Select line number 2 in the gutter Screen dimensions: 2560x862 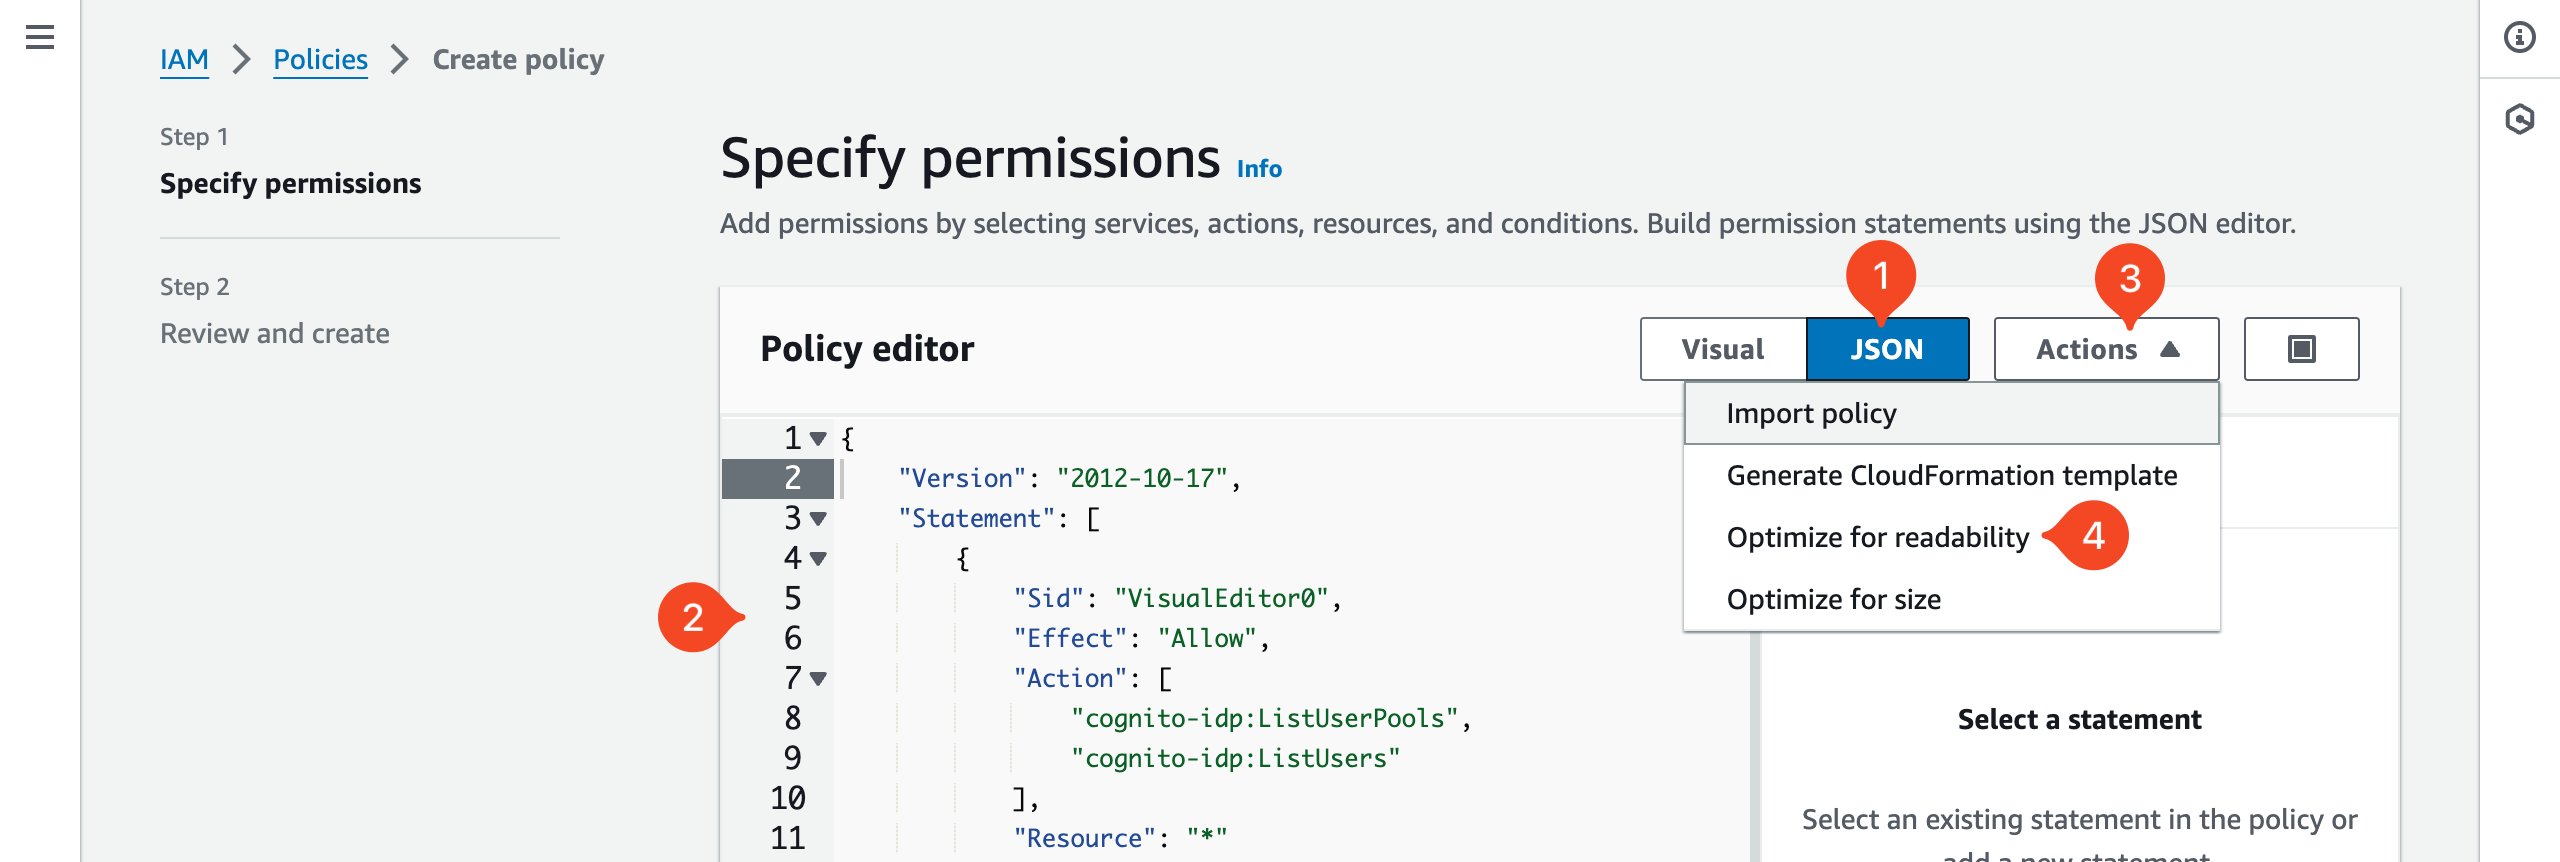tap(792, 478)
